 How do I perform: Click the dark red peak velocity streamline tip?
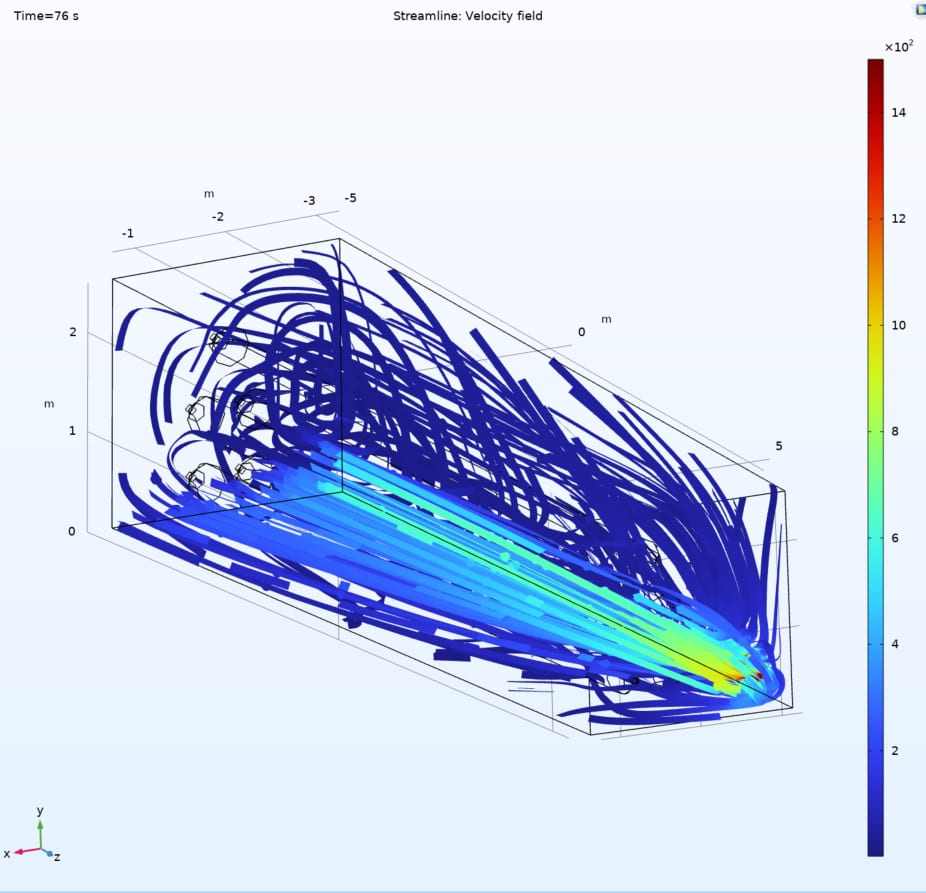pos(759,675)
